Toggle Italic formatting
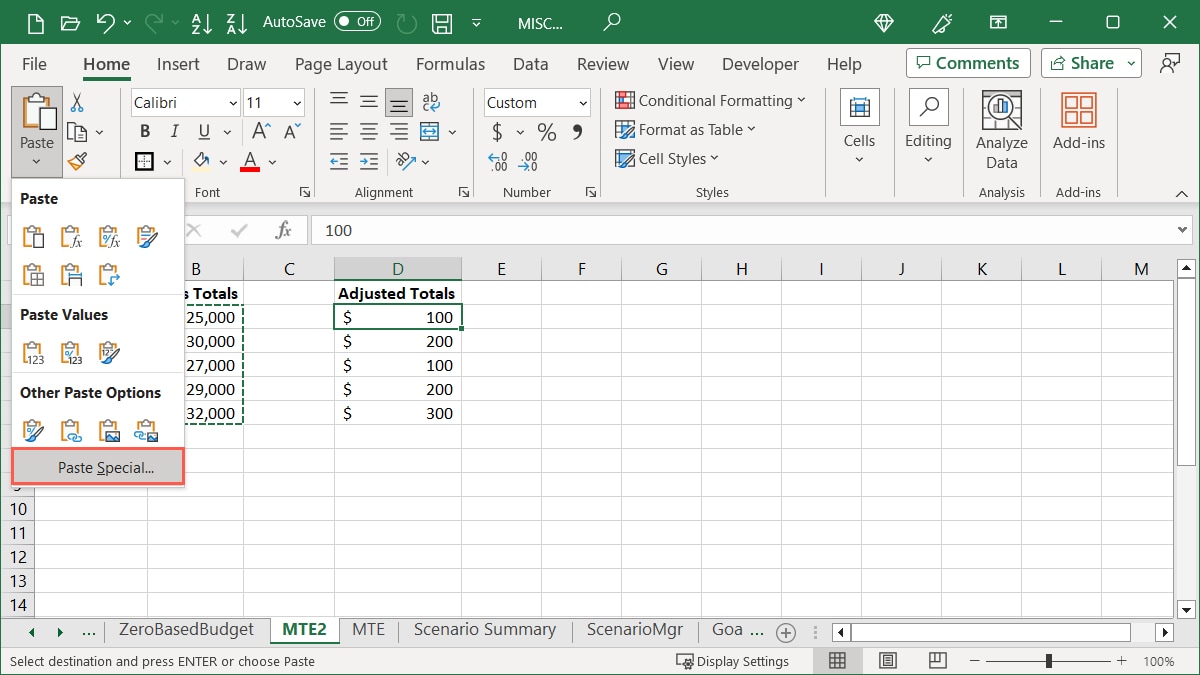The width and height of the screenshot is (1200, 675). tap(175, 132)
